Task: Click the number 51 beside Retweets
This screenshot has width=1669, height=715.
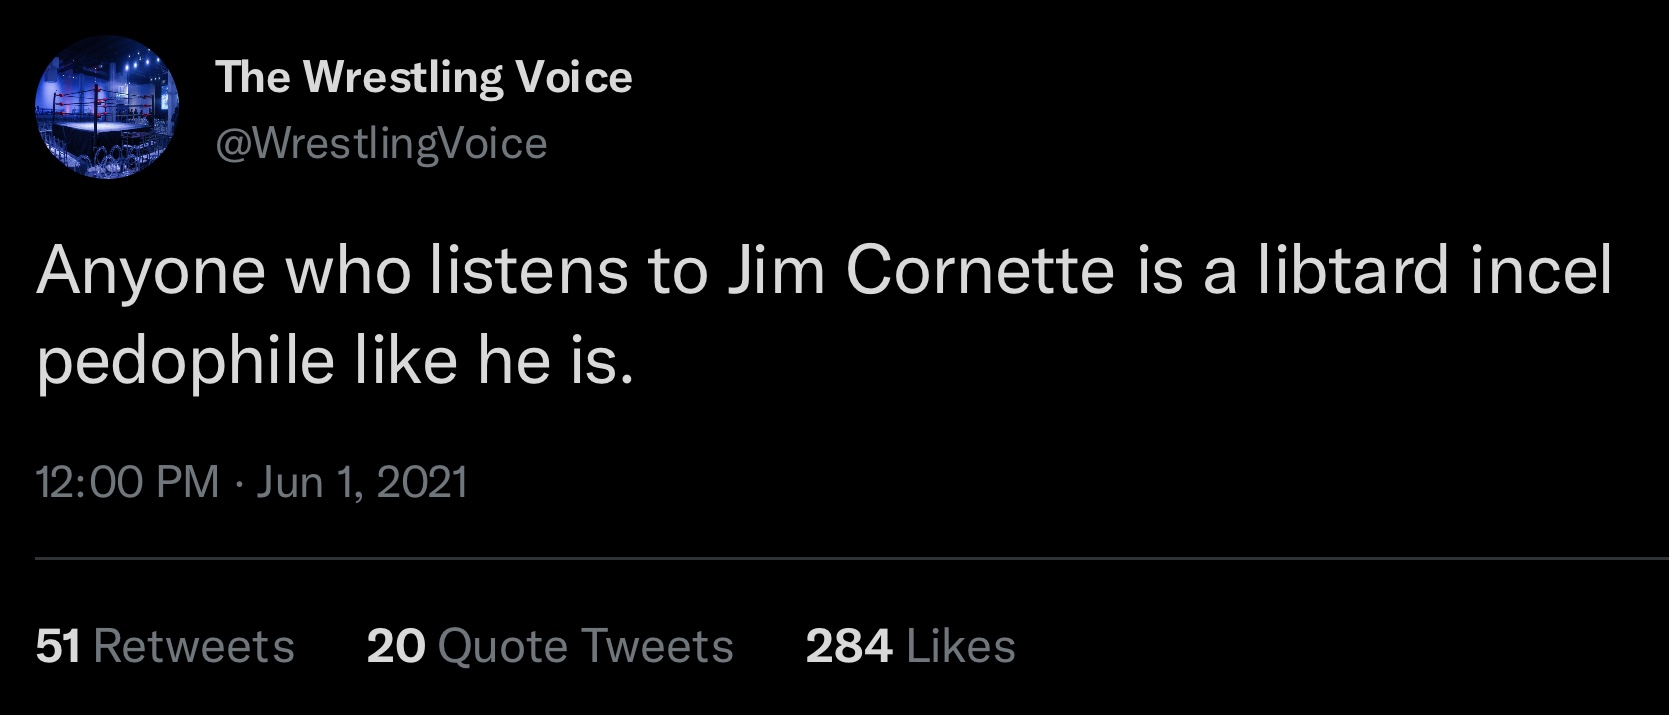Action: pos(57,646)
